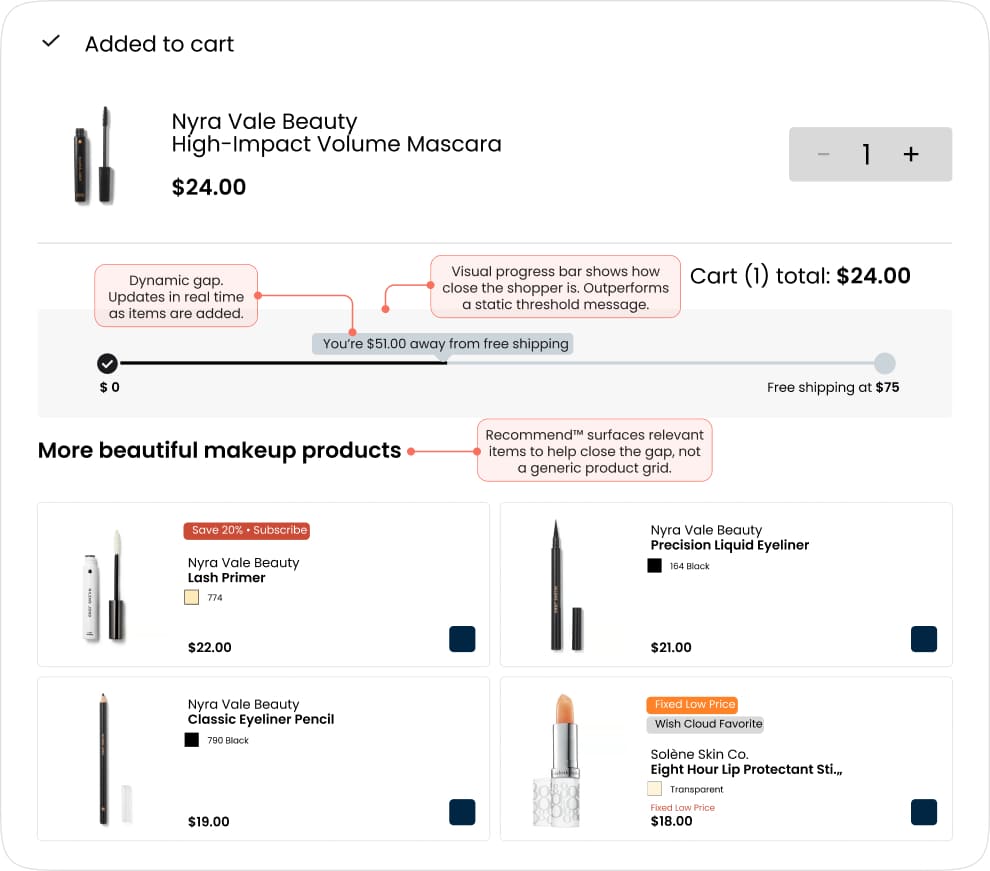Click the $0 checkmark circle on progress bar

pyautogui.click(x=107, y=363)
